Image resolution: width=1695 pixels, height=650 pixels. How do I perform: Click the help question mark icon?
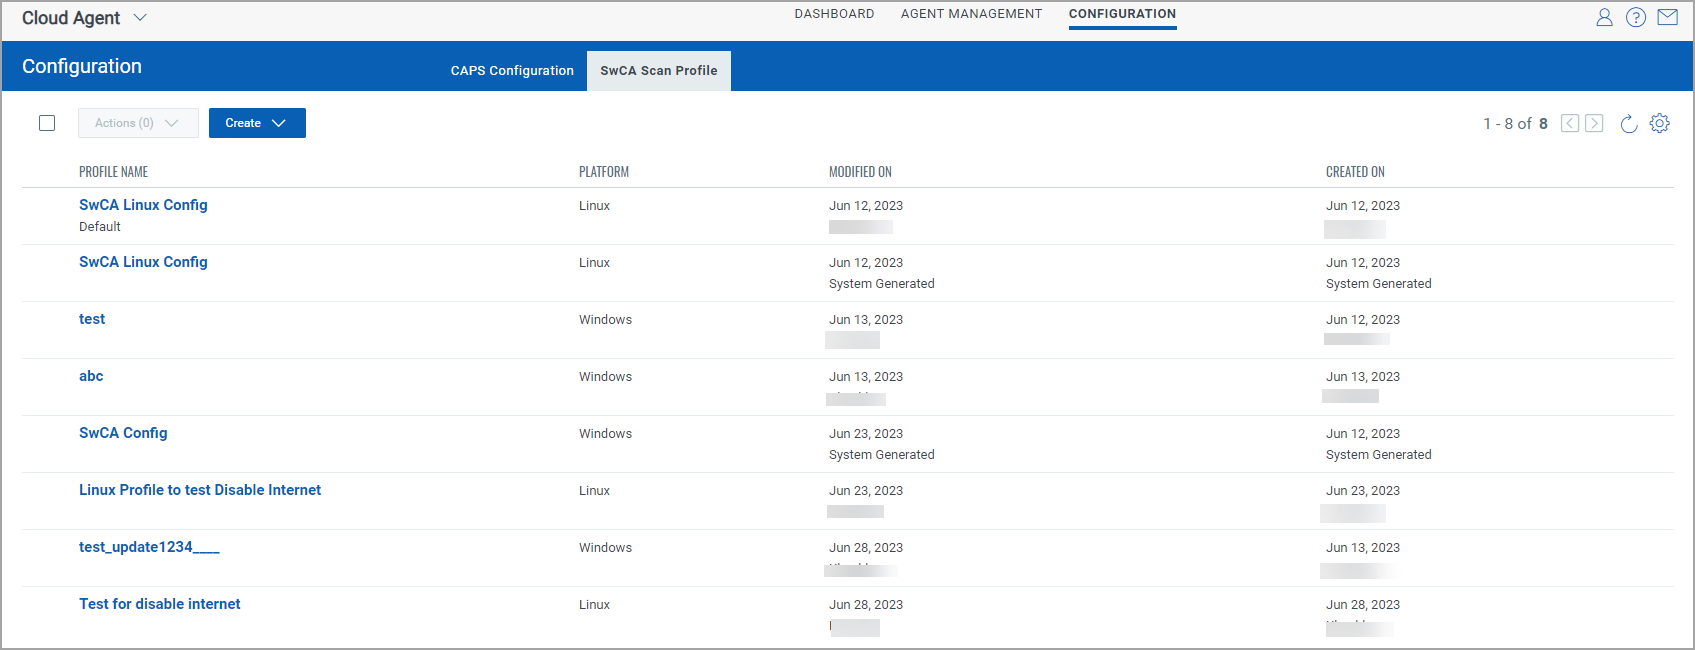pyautogui.click(x=1636, y=17)
